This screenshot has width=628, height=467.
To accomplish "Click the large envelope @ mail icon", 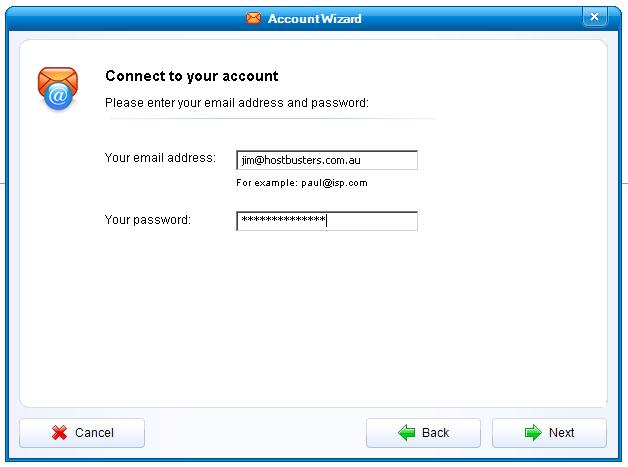I will 58,89.
